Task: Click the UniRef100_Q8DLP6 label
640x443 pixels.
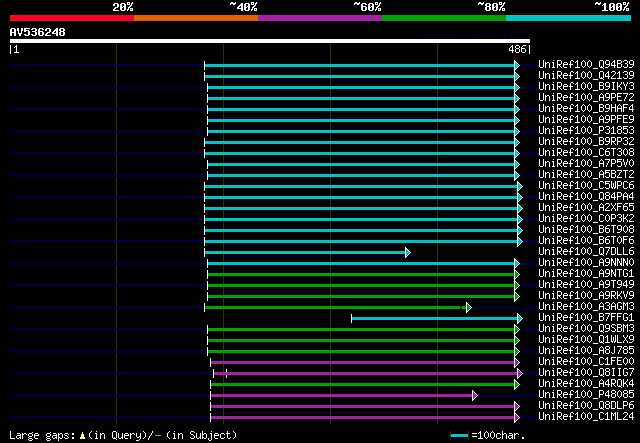Action: (586, 406)
